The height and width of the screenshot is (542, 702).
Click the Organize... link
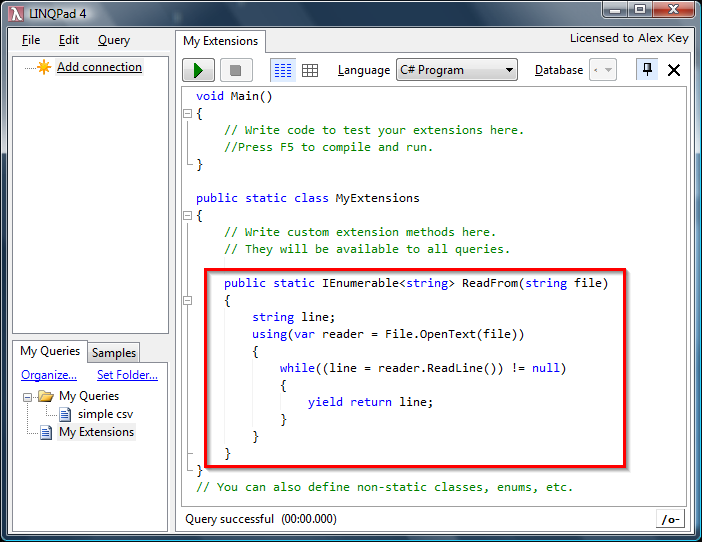pos(49,375)
